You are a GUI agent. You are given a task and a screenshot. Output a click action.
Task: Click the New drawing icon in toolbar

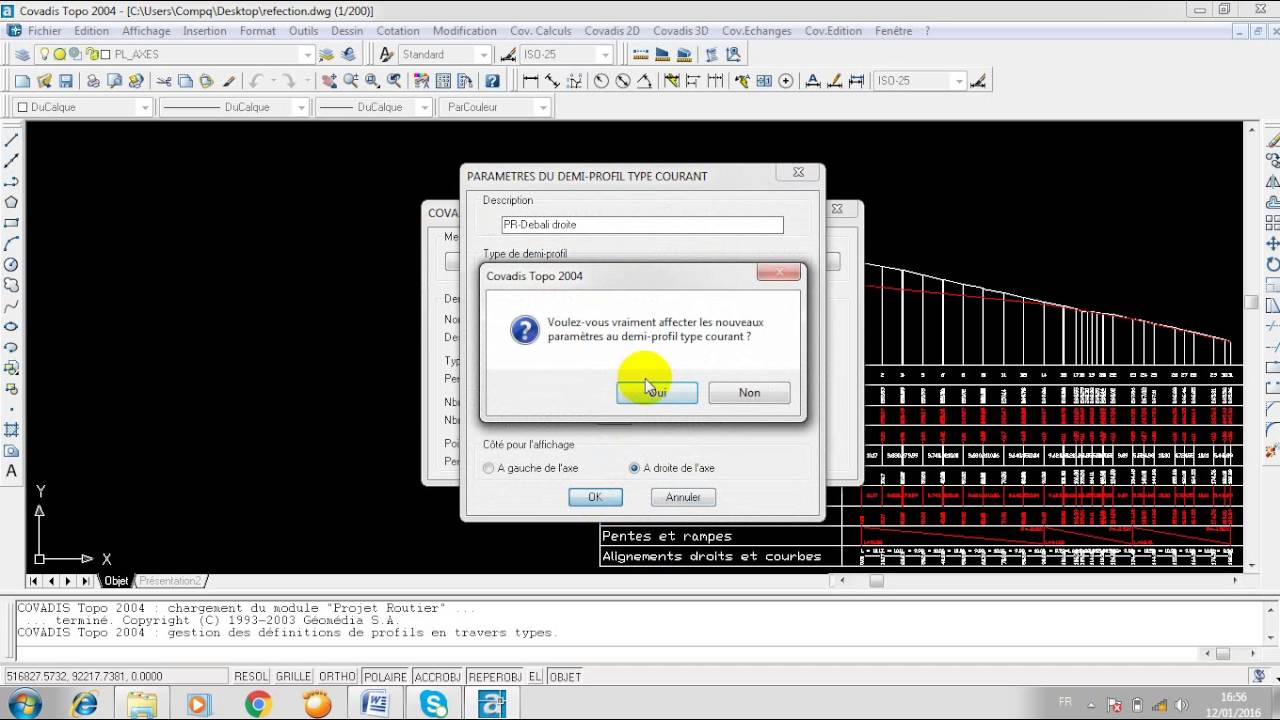point(22,81)
